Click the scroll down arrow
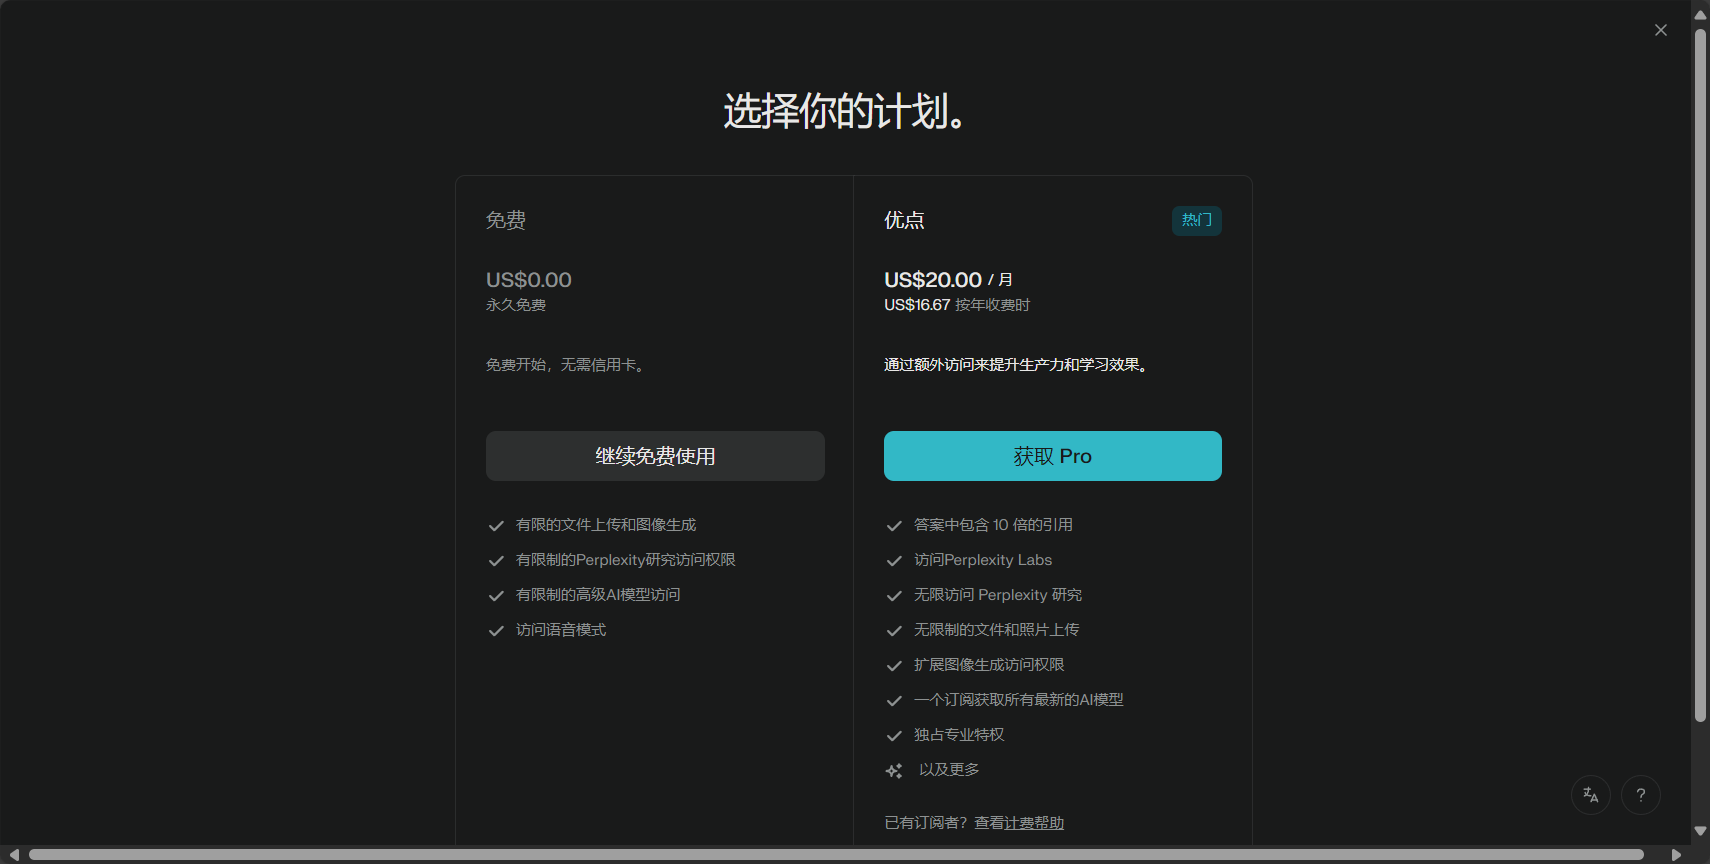This screenshot has height=864, width=1710. pos(1700,831)
